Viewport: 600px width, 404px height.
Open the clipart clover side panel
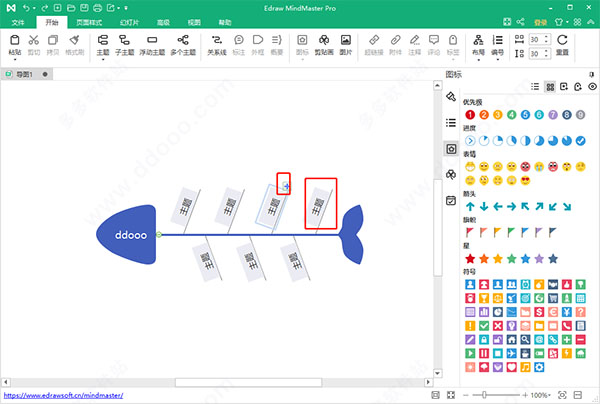(x=451, y=175)
